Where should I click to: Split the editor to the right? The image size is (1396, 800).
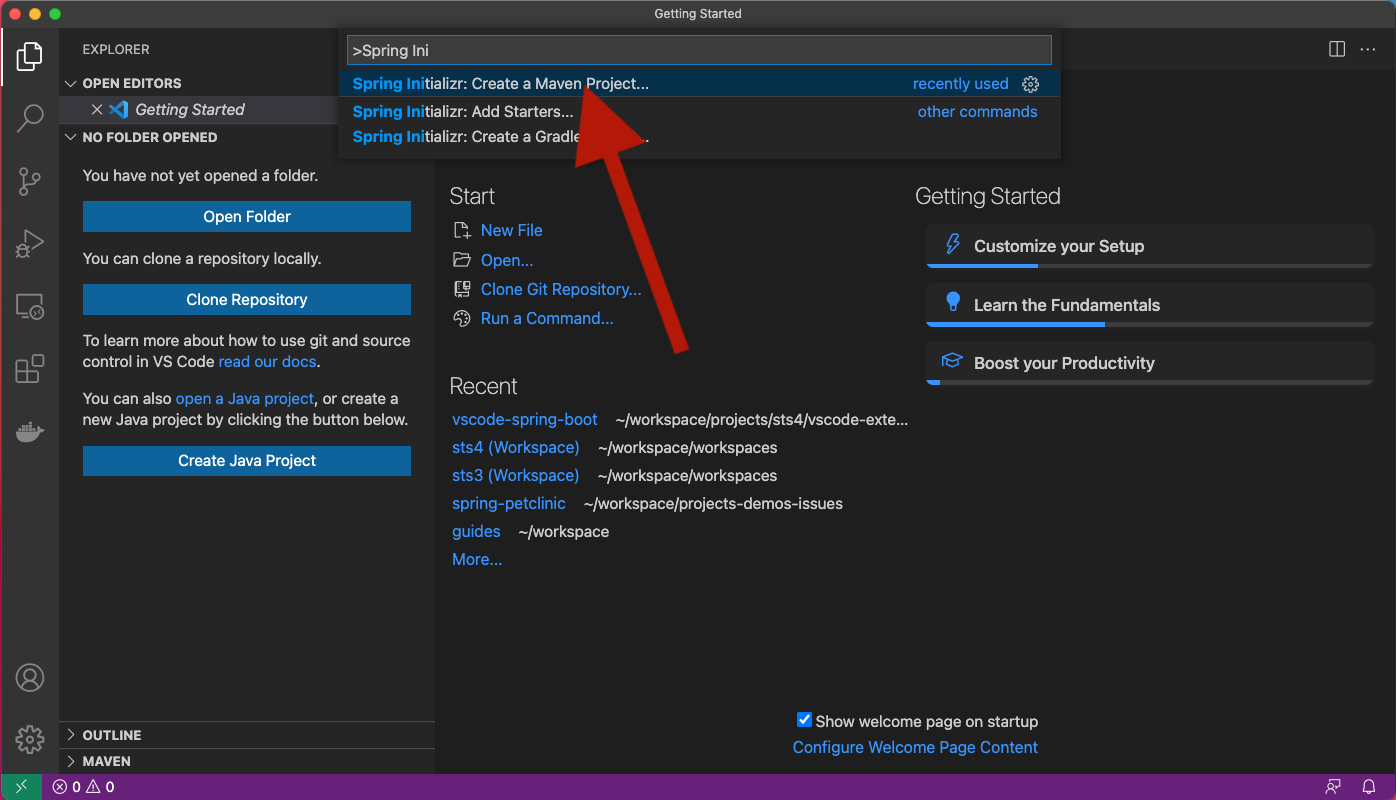[x=1337, y=49]
